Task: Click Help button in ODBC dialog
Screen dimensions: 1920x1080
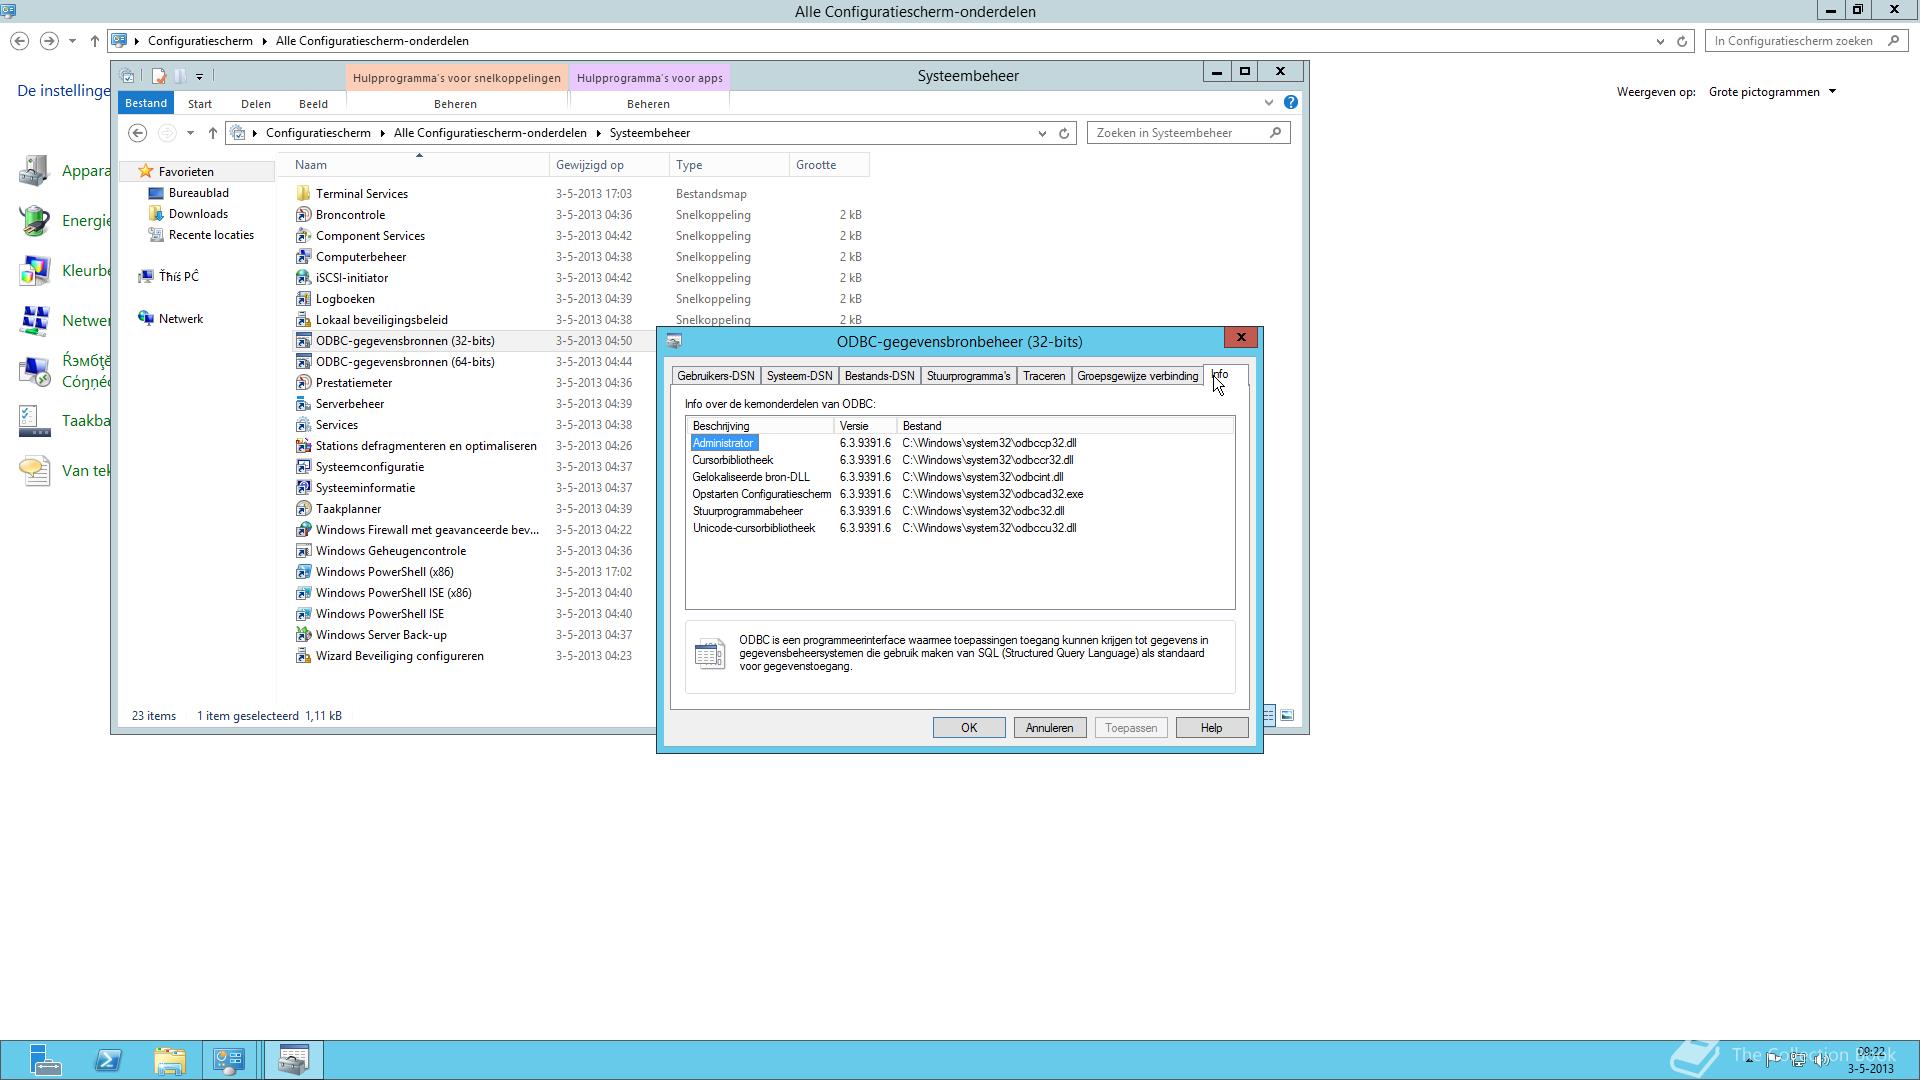Action: point(1211,728)
